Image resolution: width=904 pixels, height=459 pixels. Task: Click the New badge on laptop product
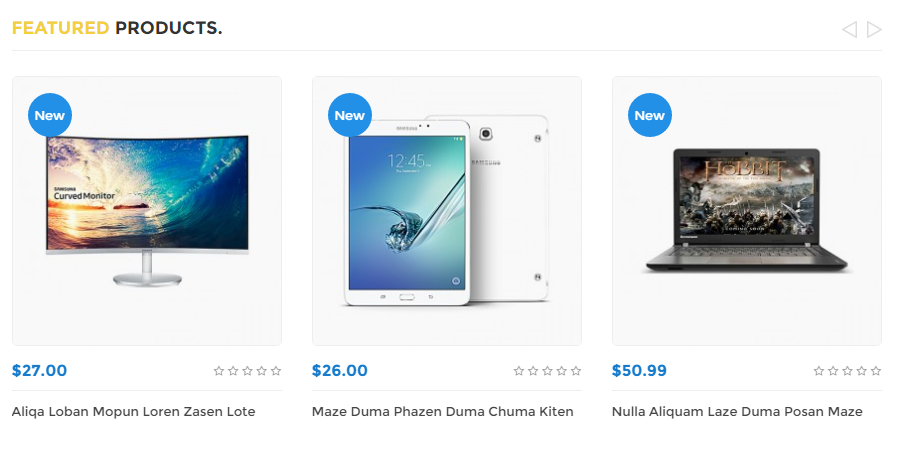click(x=650, y=115)
